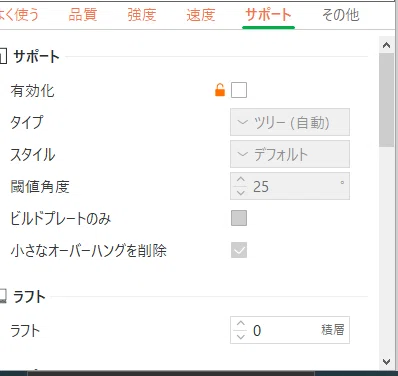
Task: Click the サポート section heading text
Action: (x=37, y=57)
